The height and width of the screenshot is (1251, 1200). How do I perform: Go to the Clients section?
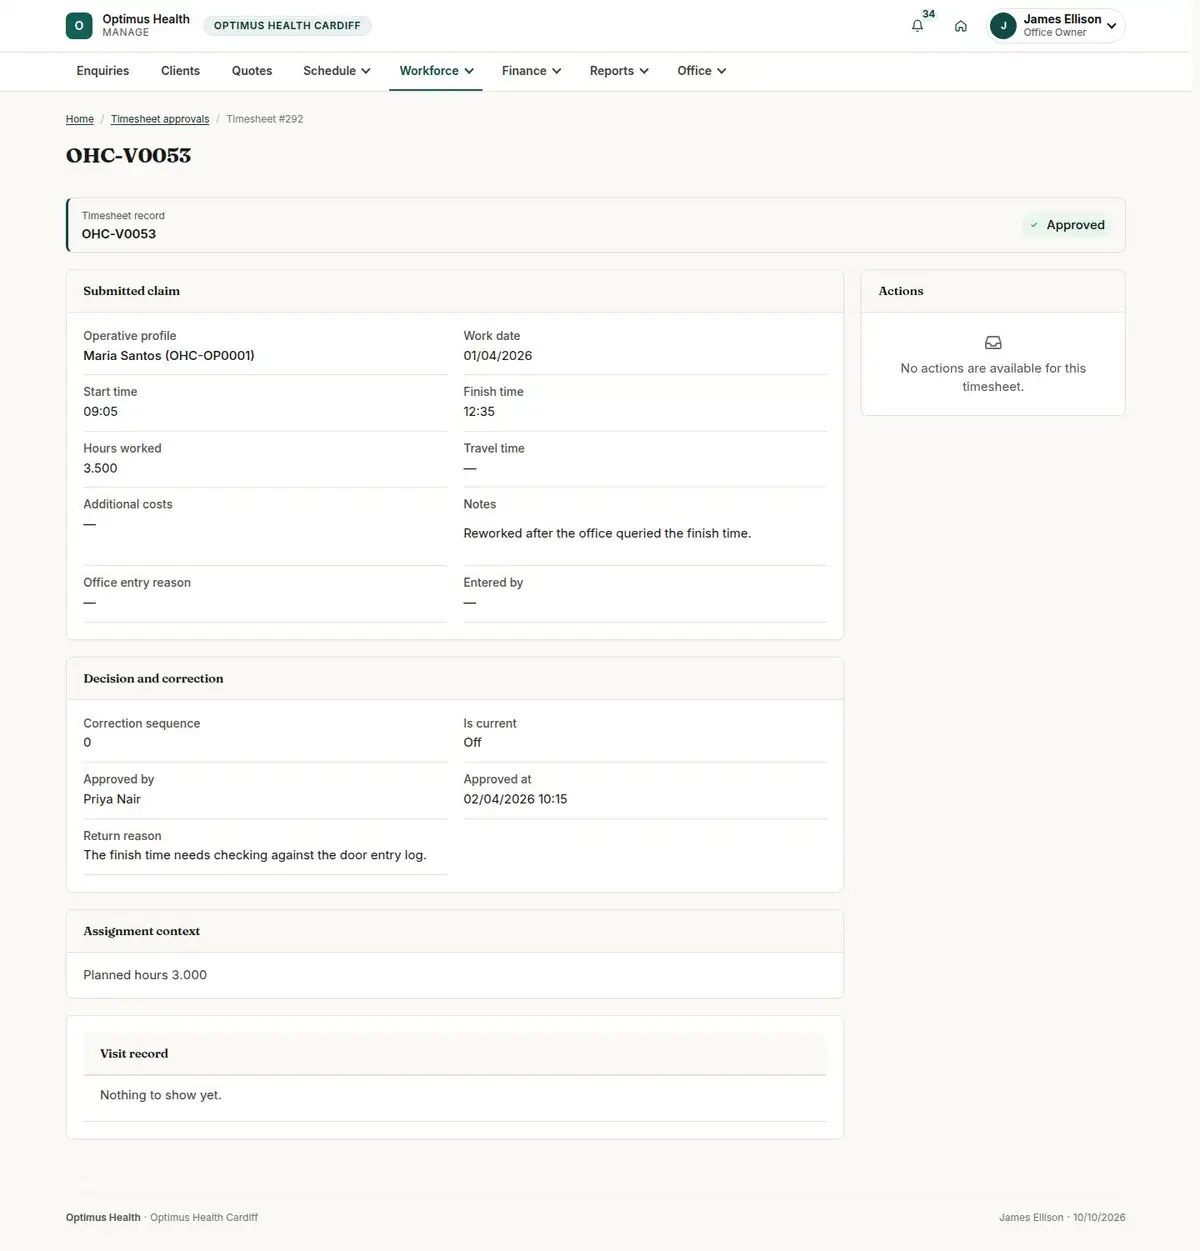(x=180, y=71)
